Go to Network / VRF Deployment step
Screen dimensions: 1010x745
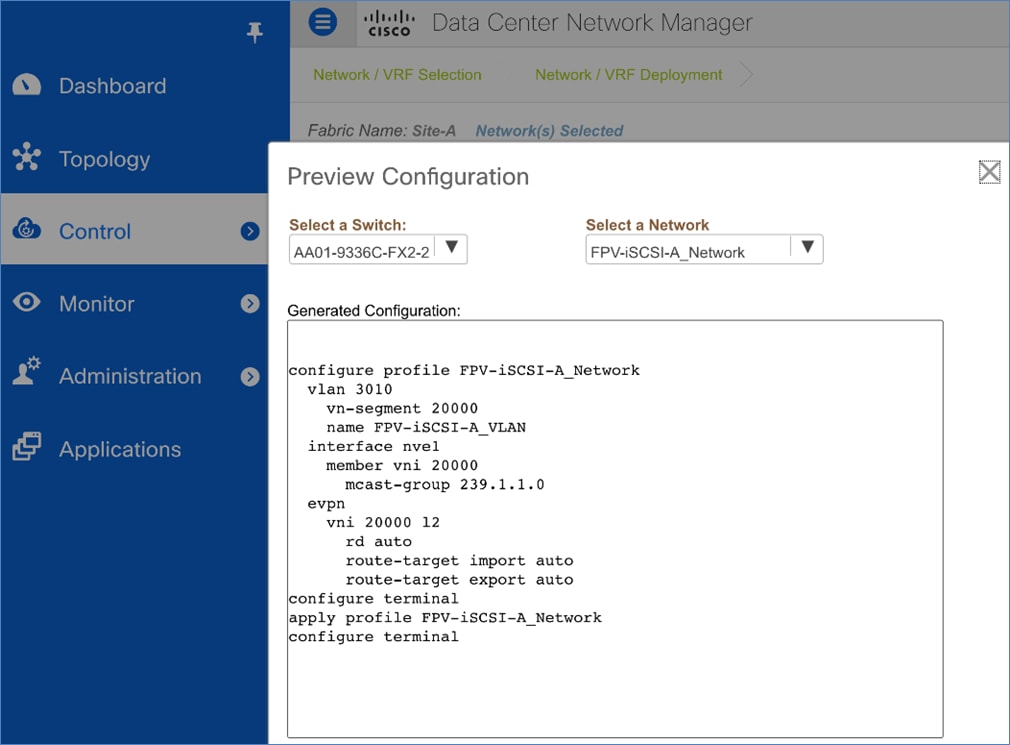(629, 75)
